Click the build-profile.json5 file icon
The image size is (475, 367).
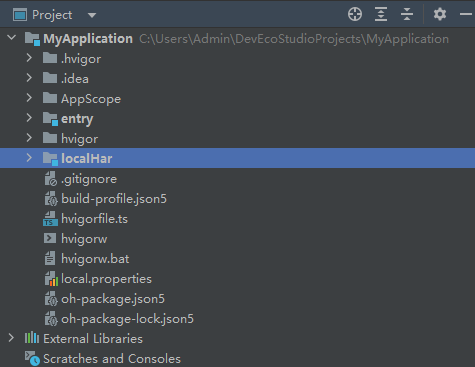click(51, 199)
